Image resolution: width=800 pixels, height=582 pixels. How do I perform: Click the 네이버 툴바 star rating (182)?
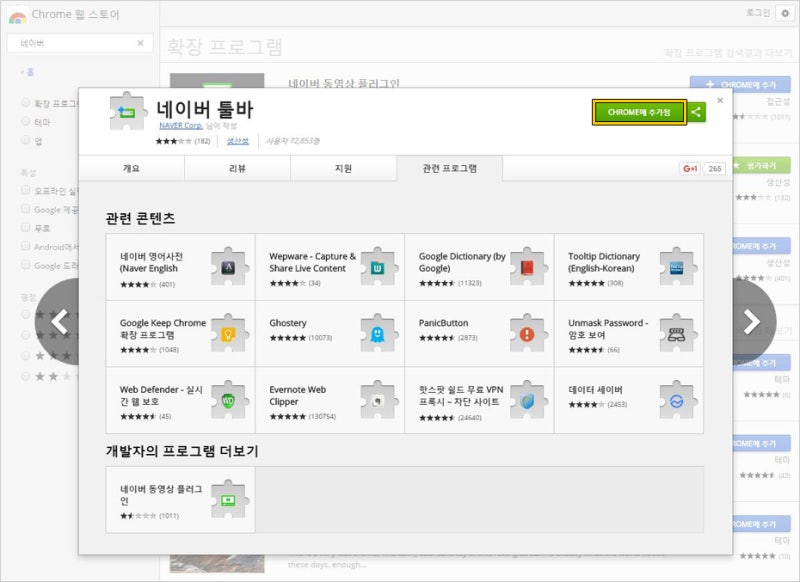[x=183, y=141]
